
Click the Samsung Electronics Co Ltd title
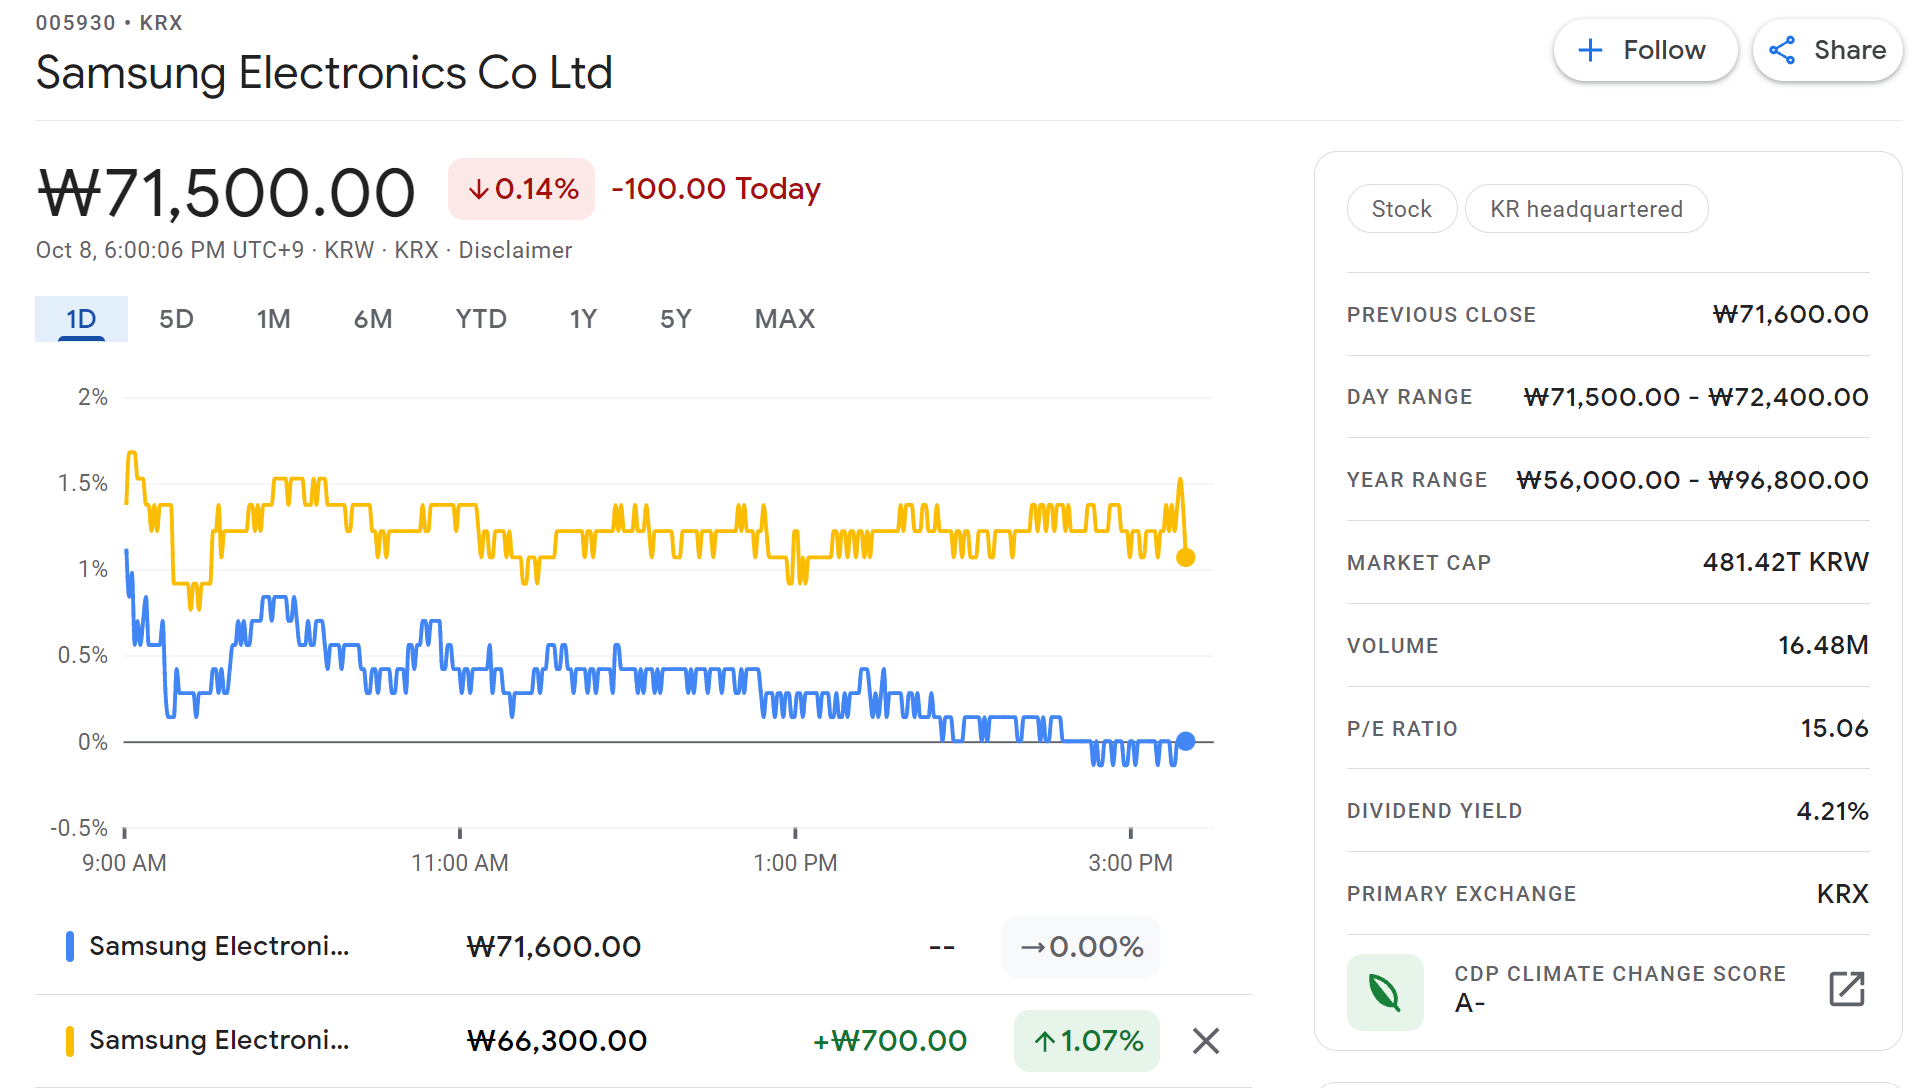pos(324,73)
